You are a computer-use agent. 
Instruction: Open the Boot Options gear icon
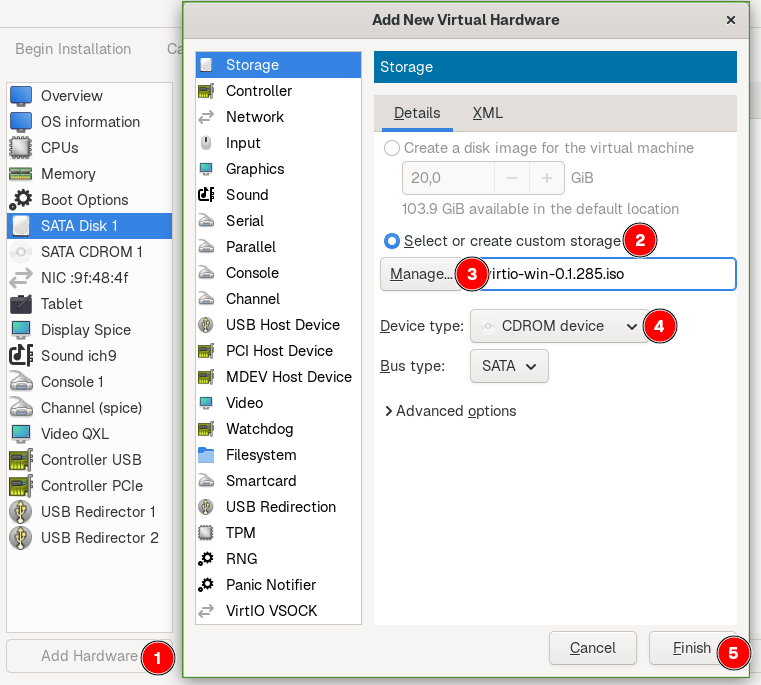[21, 200]
